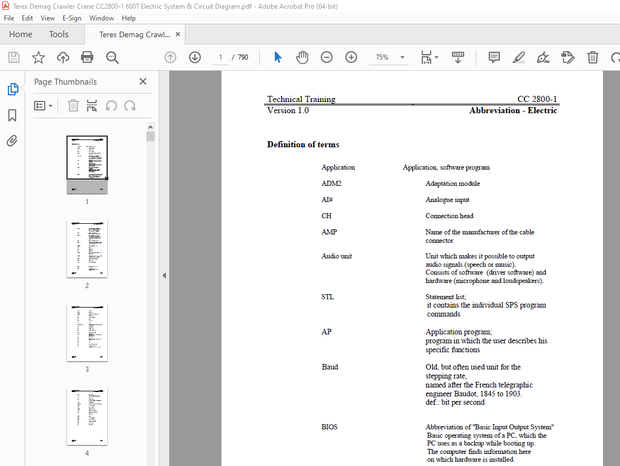Toggle the Bookmarks panel icon
This screenshot has height=466, width=620.
click(13, 115)
